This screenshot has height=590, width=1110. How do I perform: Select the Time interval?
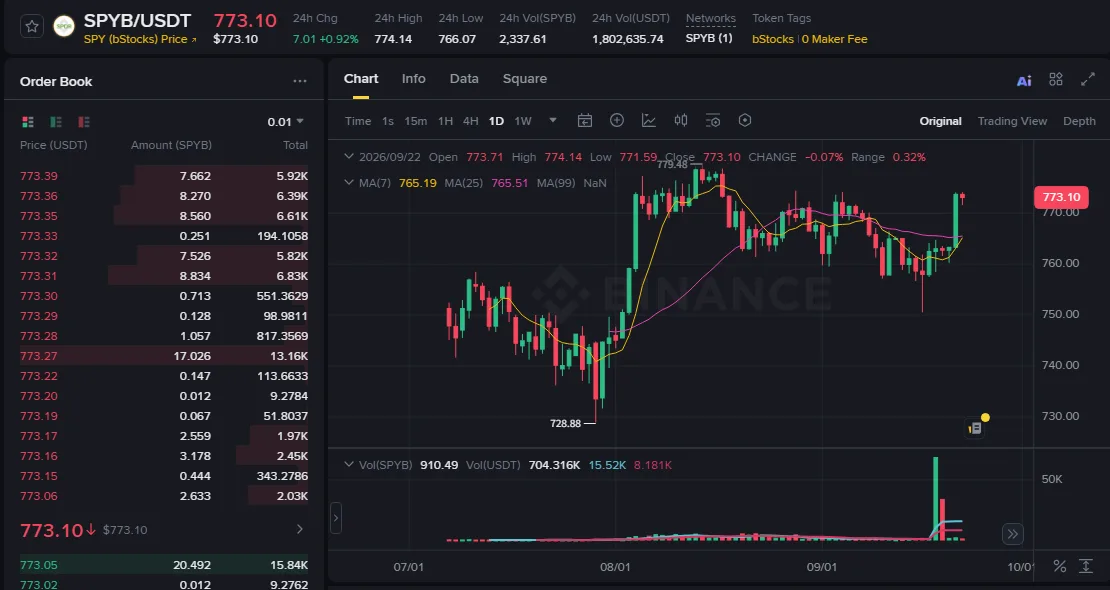tap(358, 121)
